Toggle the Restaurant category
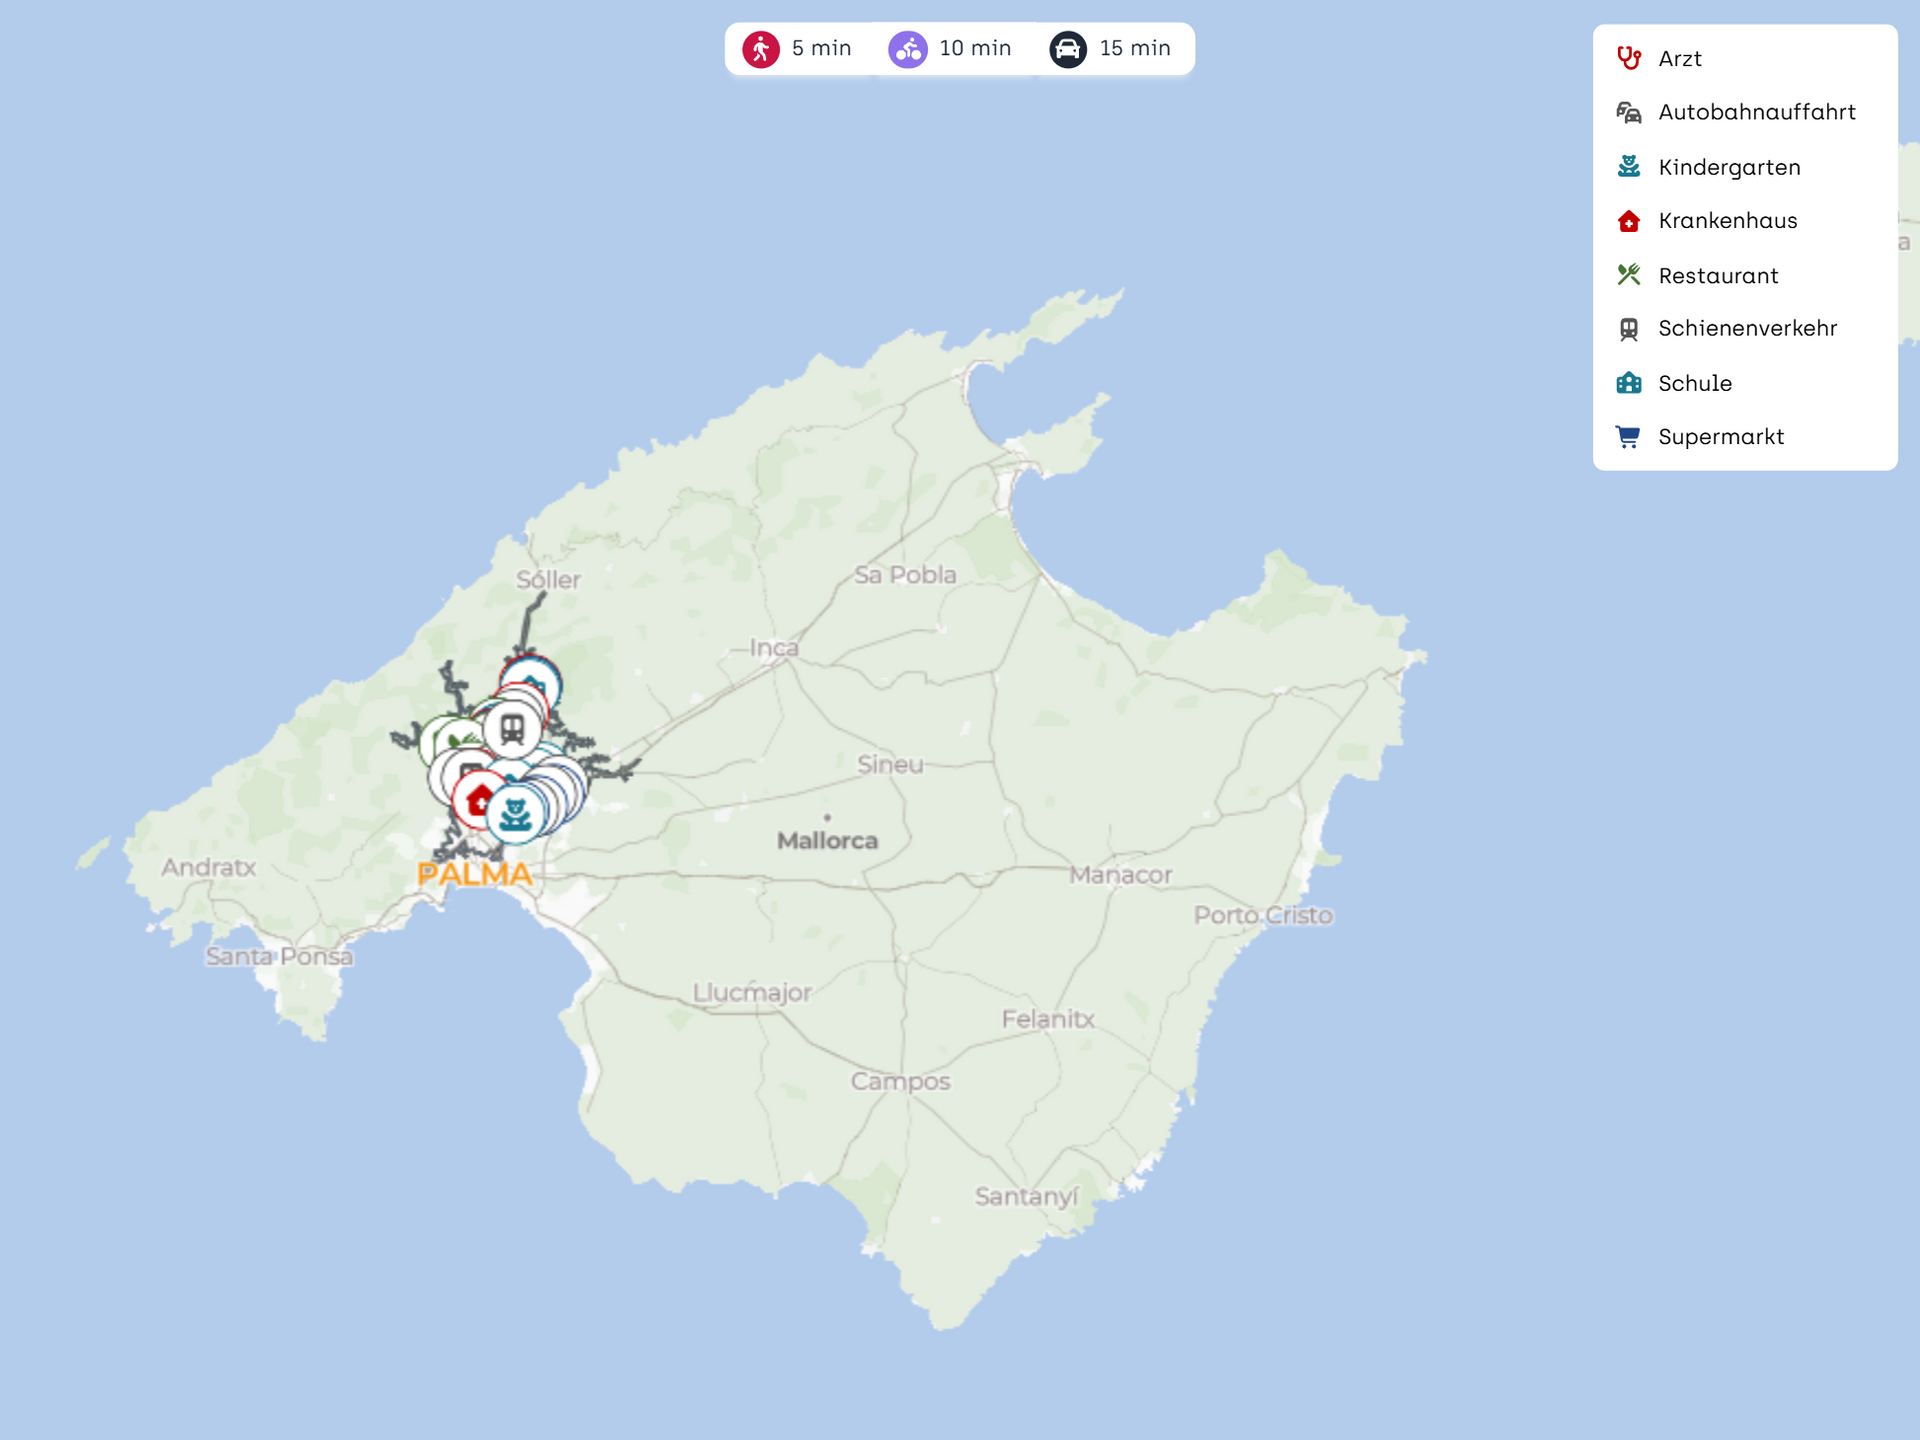Screen dimensions: 1920x1440 point(1717,276)
